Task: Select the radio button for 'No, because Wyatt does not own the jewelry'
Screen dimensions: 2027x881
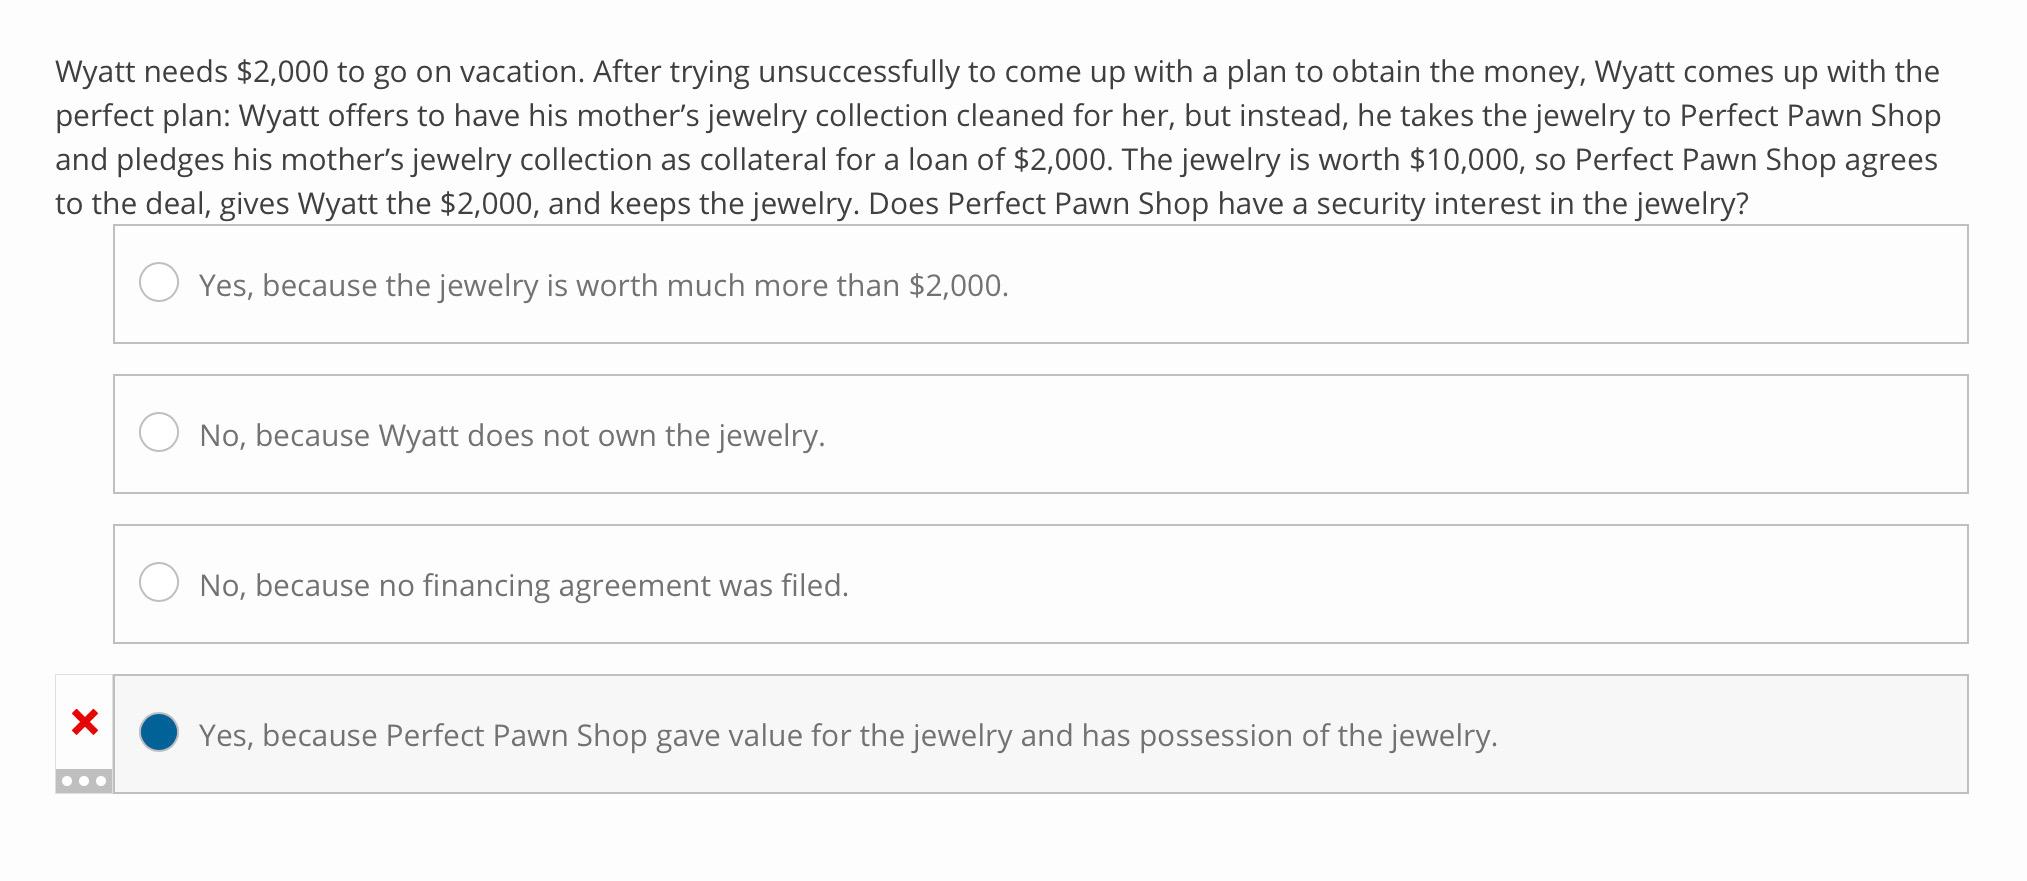Action: point(159,434)
